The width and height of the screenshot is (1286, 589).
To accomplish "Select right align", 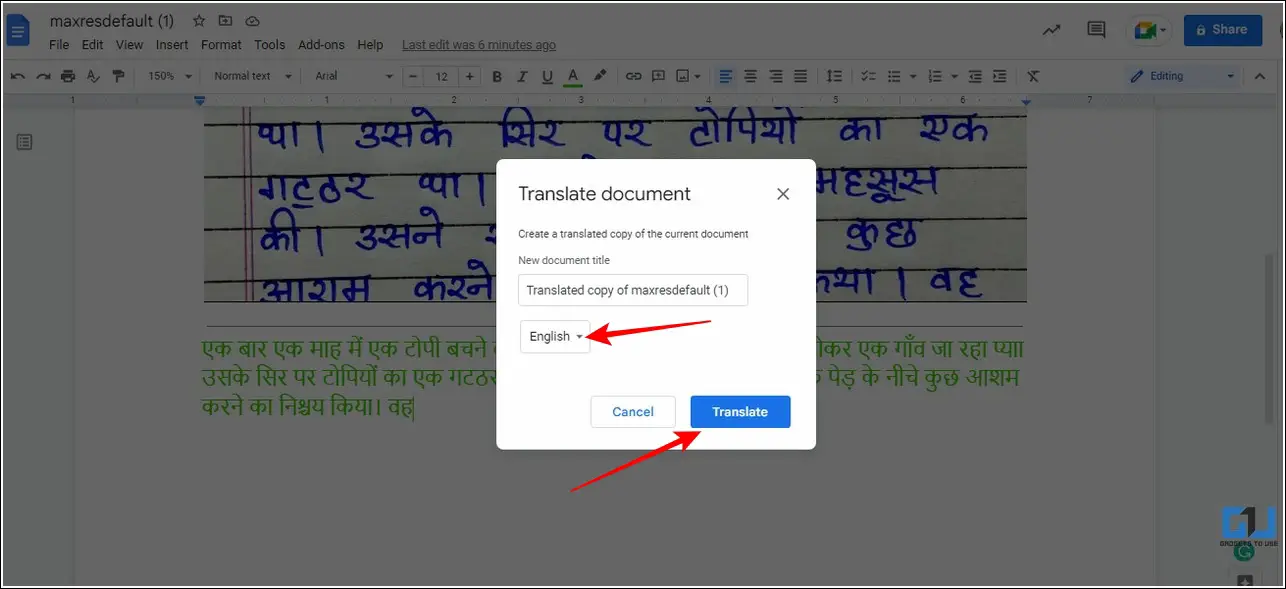I will point(775,76).
